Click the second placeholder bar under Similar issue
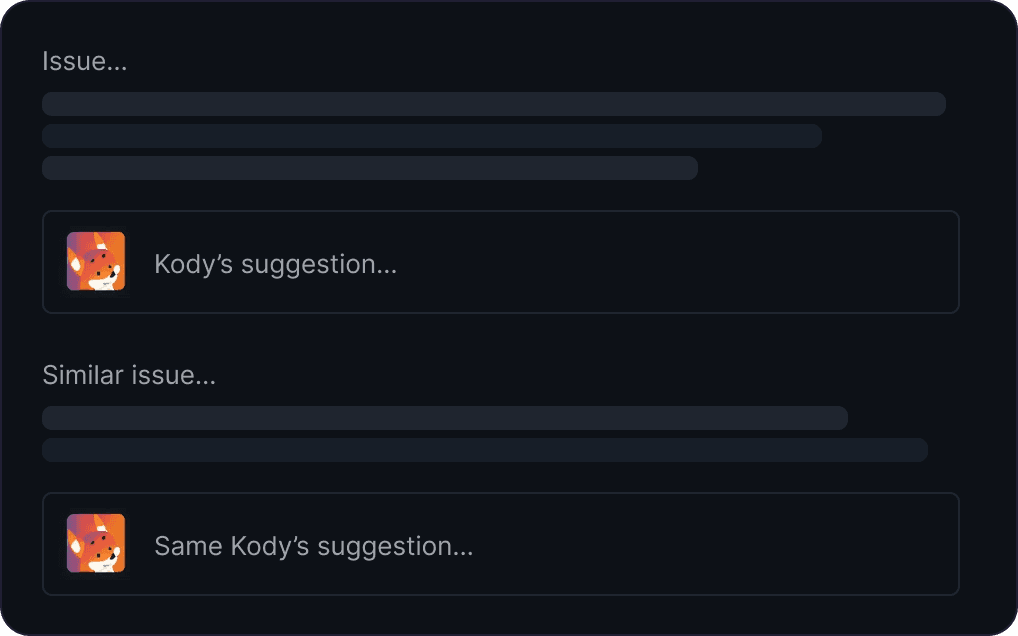The image size is (1018, 636). point(484,450)
